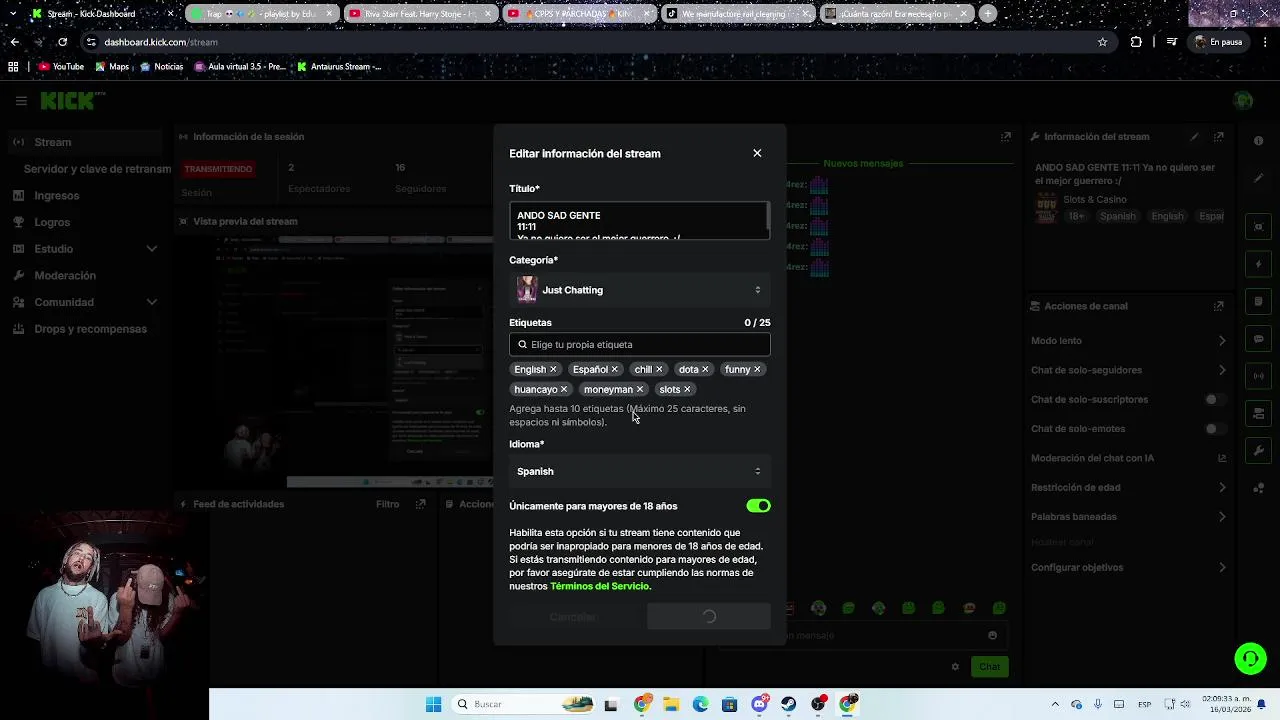
Task: Click the broadcast signal icon in right rail
Action: tap(1258, 376)
